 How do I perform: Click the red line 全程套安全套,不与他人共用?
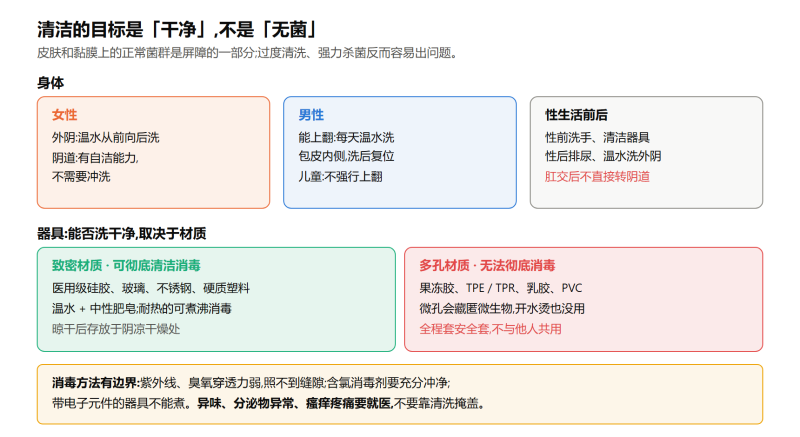pyautogui.click(x=490, y=329)
